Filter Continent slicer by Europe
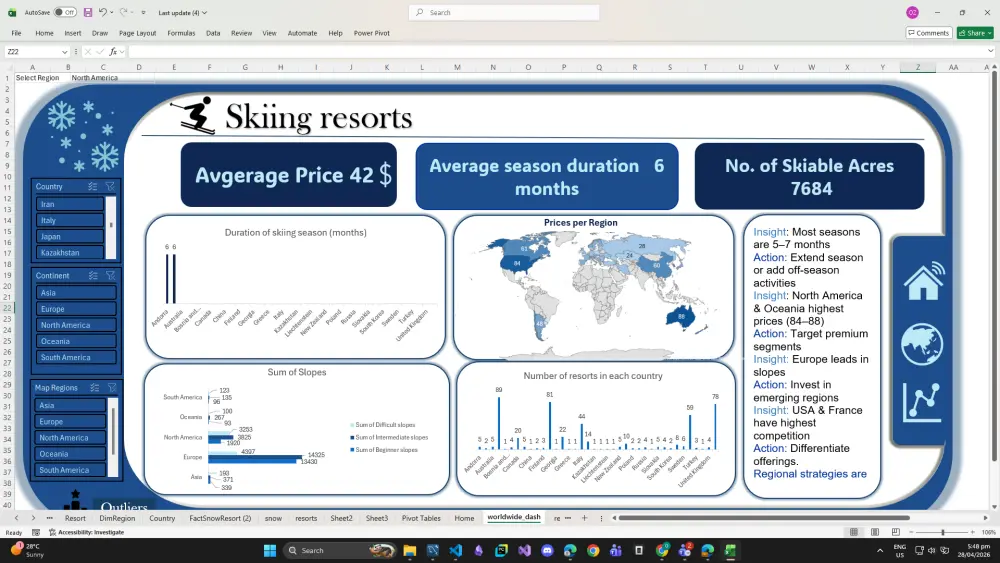This screenshot has height=563, width=1000. pyautogui.click(x=76, y=309)
